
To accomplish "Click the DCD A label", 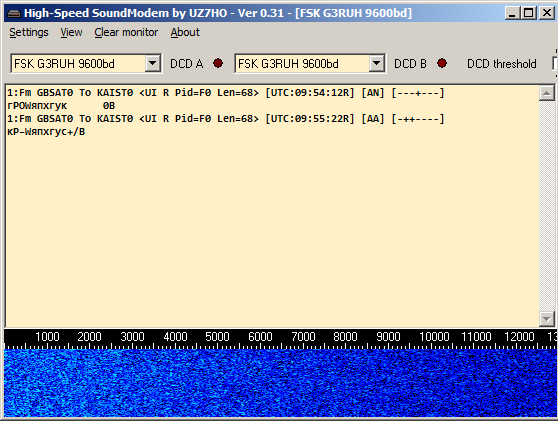I will click(x=186, y=64).
